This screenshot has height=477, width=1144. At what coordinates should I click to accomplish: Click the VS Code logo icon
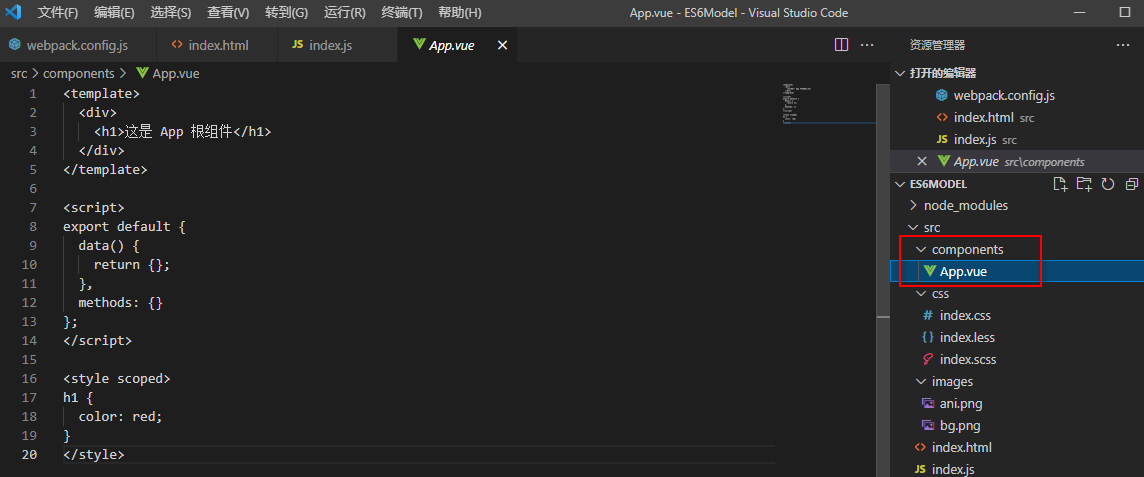click(13, 12)
